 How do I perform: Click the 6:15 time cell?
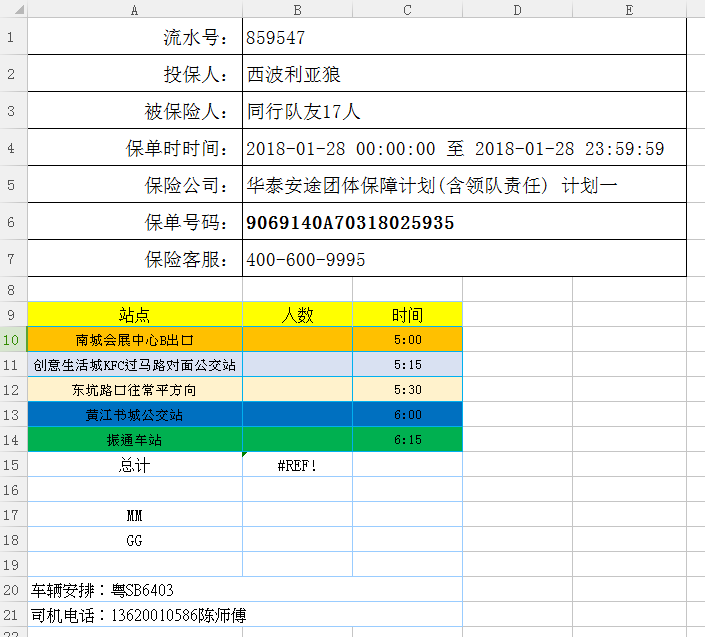click(x=407, y=439)
